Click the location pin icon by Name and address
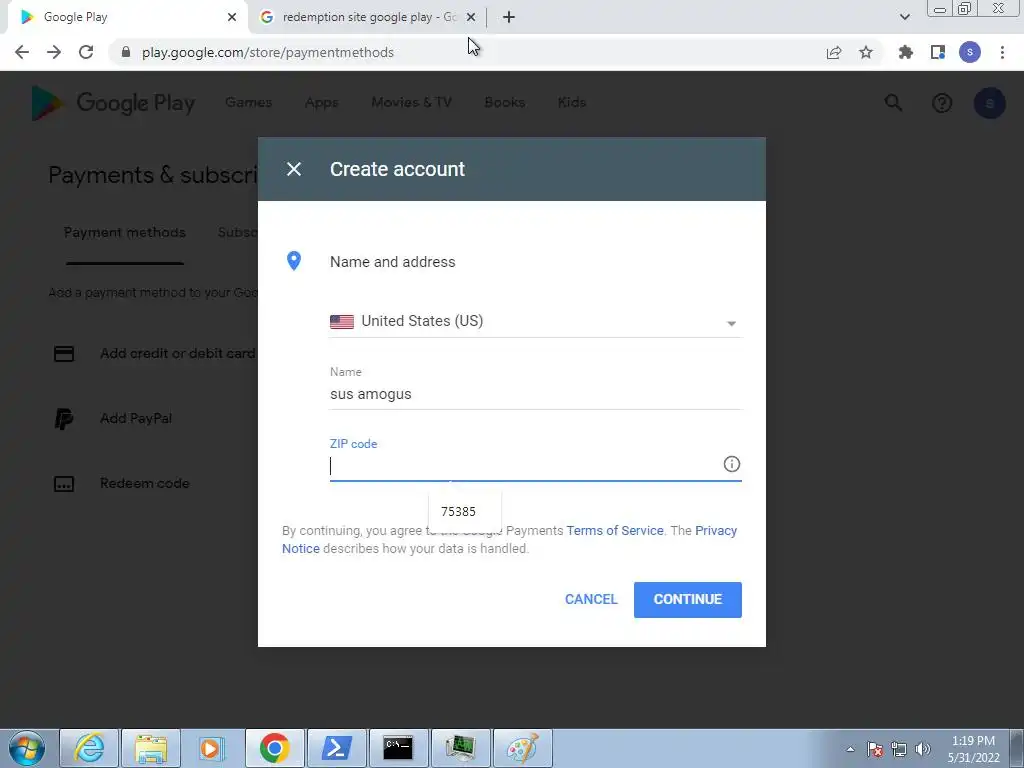This screenshot has height=768, width=1024. (x=294, y=261)
